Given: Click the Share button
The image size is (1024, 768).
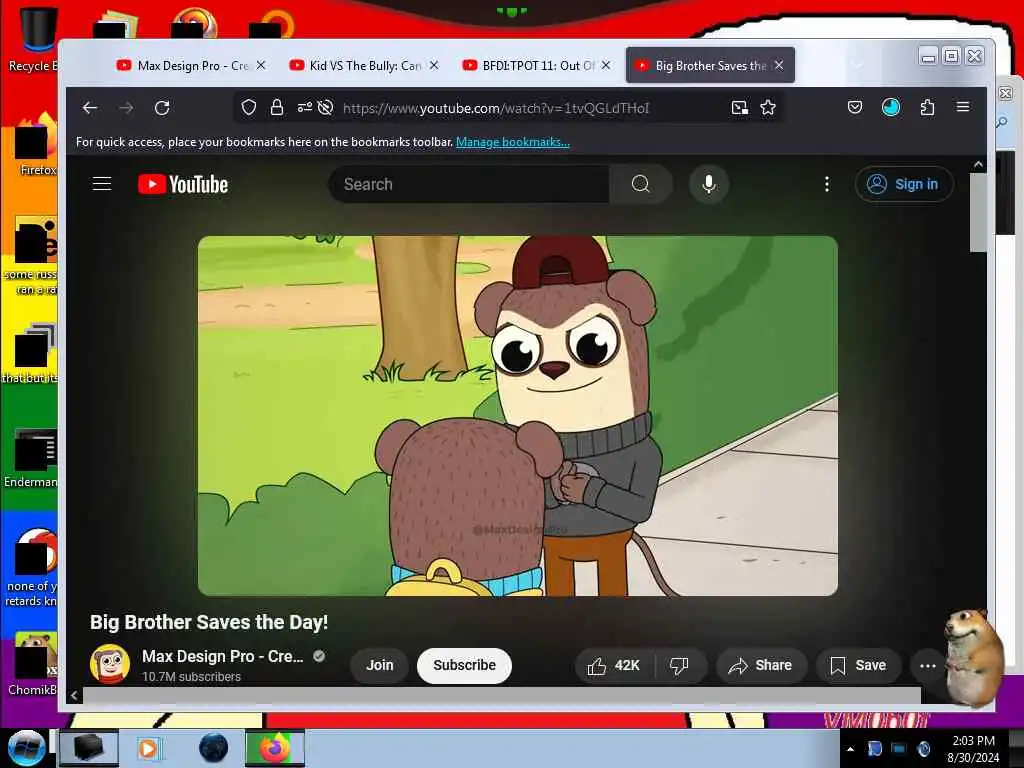Looking at the screenshot, I should point(761,665).
